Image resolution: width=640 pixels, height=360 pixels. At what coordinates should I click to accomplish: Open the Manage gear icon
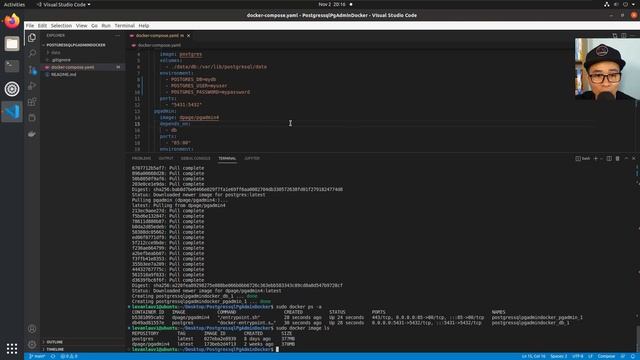pos(32,344)
